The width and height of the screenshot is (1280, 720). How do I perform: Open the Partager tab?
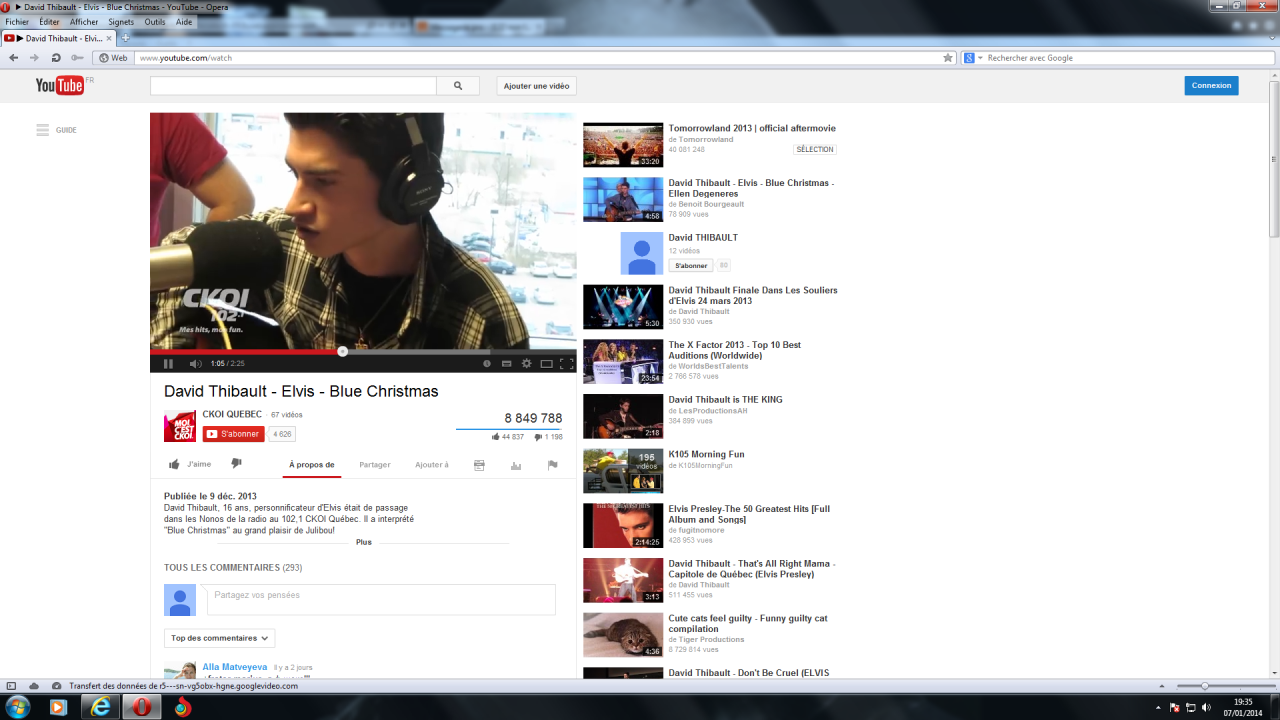[x=375, y=465]
